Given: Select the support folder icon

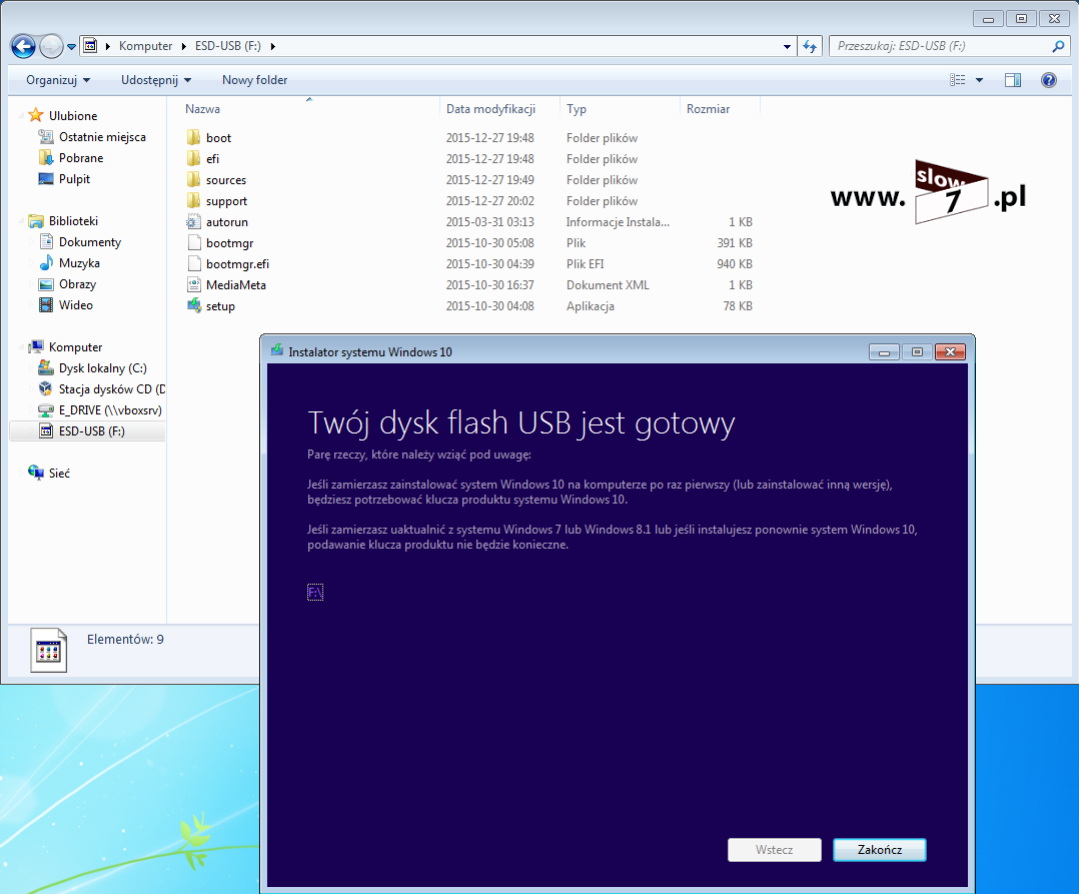Looking at the screenshot, I should click(193, 201).
